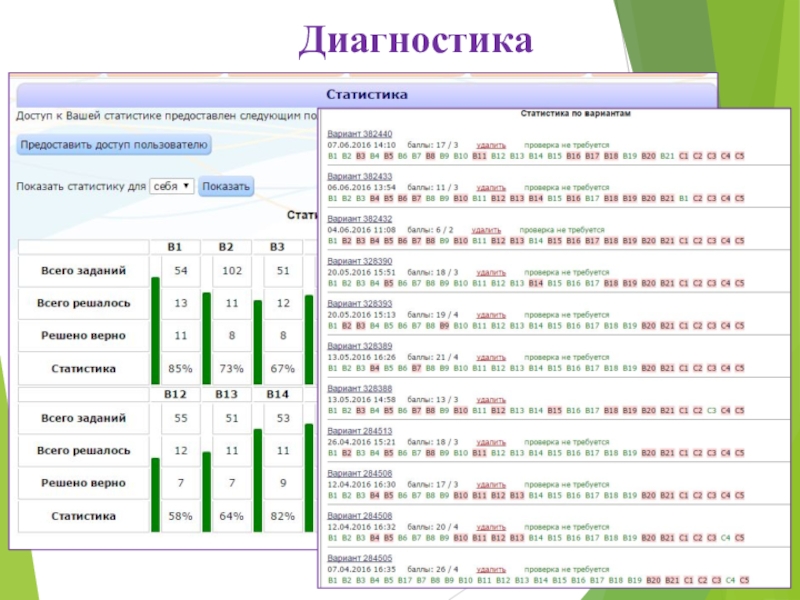Select the 'баллы: 21 / 4' score text
Viewport: 800px width, 600px height.
433,357
